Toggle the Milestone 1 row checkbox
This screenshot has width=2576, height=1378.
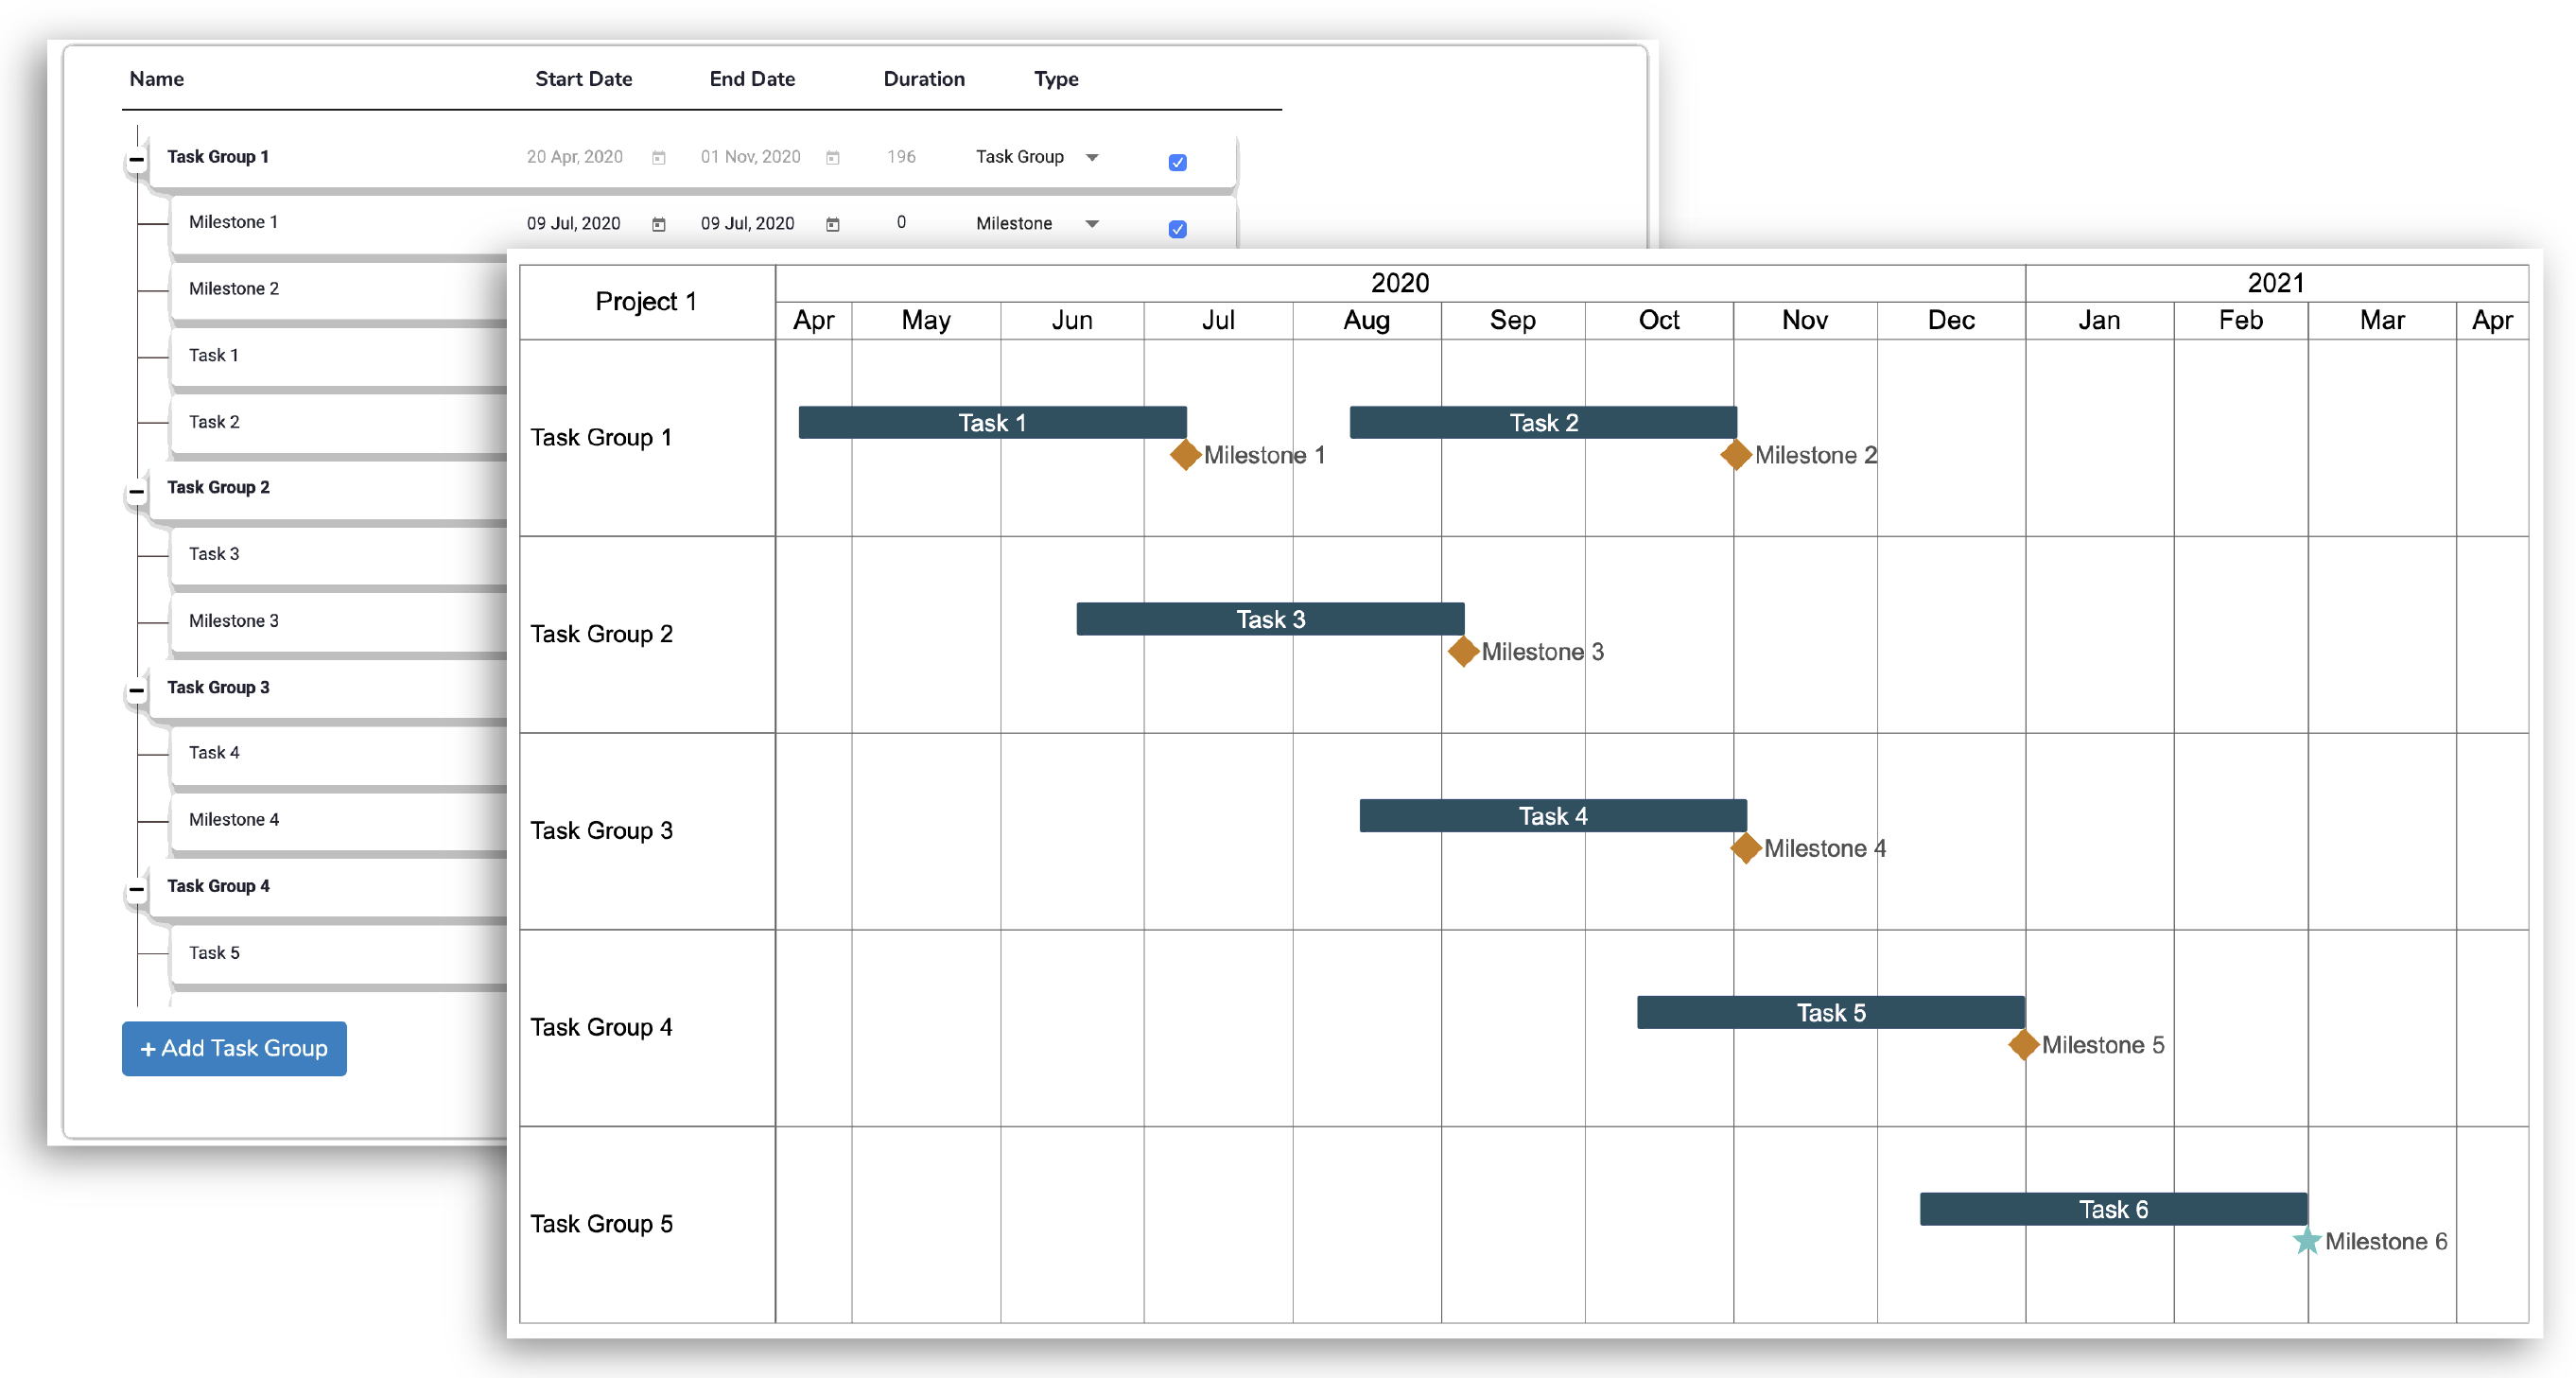click(x=1177, y=229)
